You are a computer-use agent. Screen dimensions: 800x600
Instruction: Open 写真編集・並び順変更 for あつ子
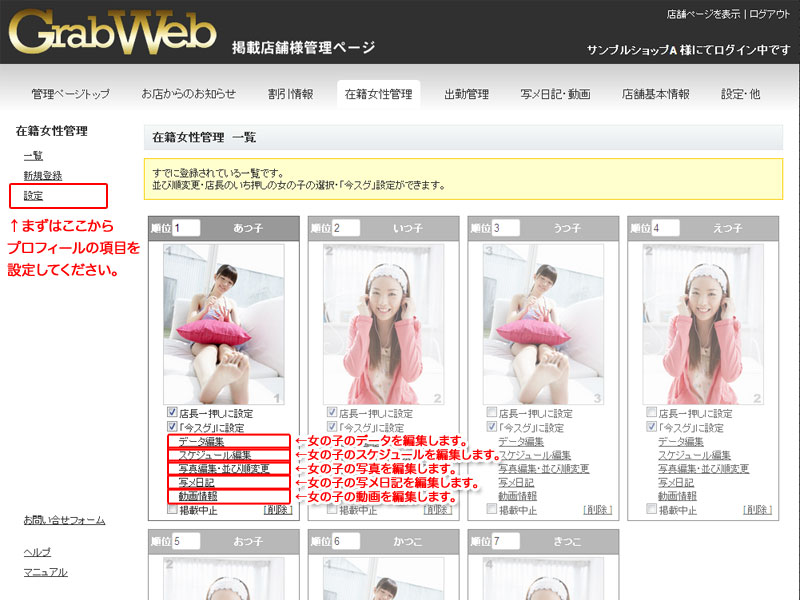point(224,468)
